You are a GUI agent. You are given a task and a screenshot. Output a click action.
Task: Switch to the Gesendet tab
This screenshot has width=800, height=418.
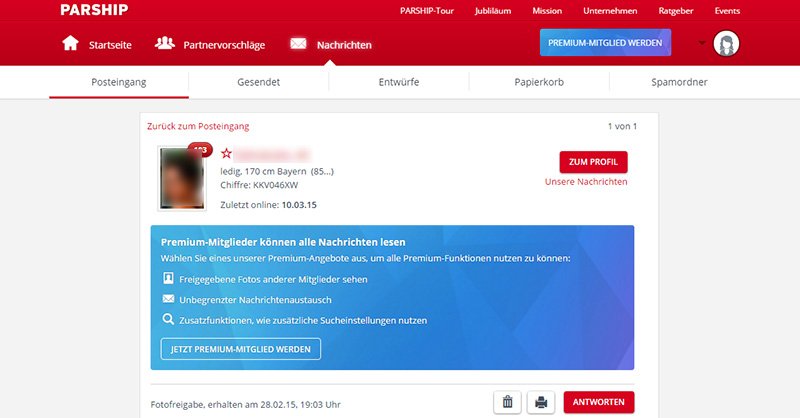tap(259, 82)
